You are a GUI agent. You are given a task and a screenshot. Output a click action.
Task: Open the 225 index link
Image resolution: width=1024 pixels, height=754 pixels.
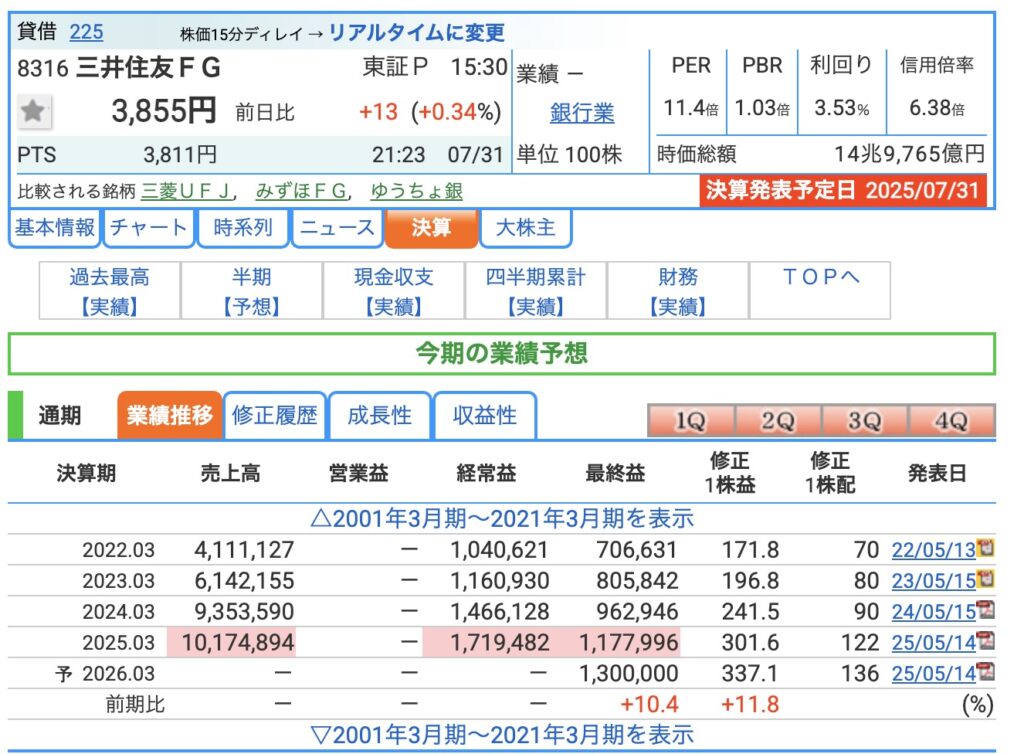click(x=86, y=31)
